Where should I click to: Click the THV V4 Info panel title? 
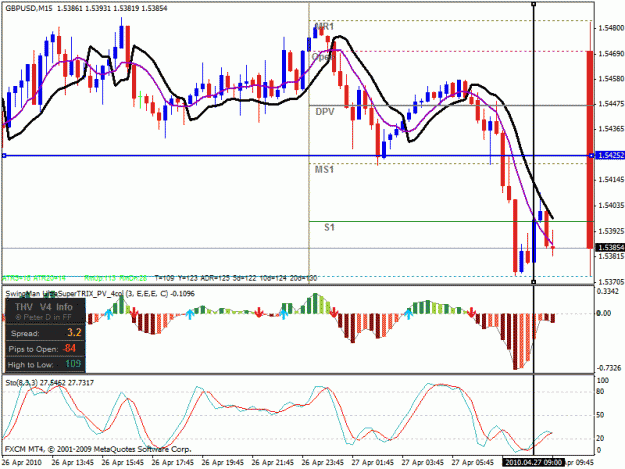click(44, 307)
